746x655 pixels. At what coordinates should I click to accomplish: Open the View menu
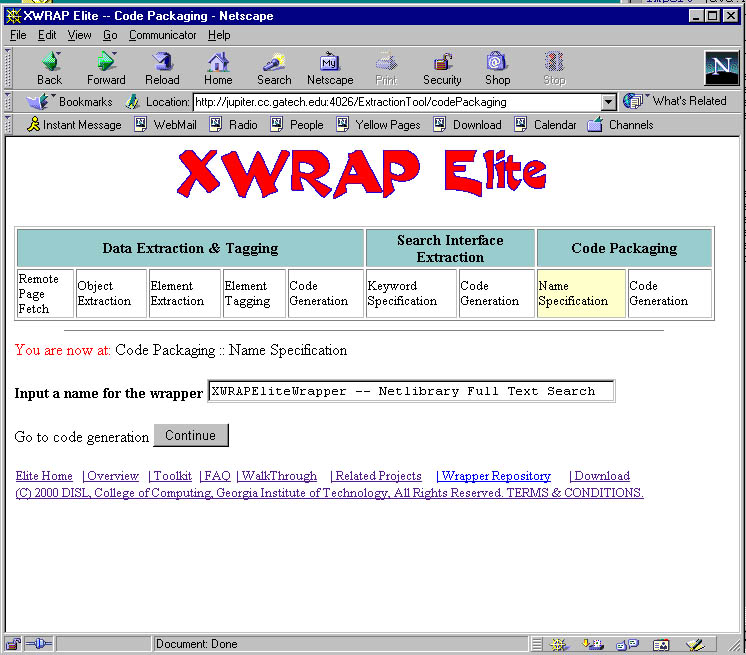click(79, 35)
